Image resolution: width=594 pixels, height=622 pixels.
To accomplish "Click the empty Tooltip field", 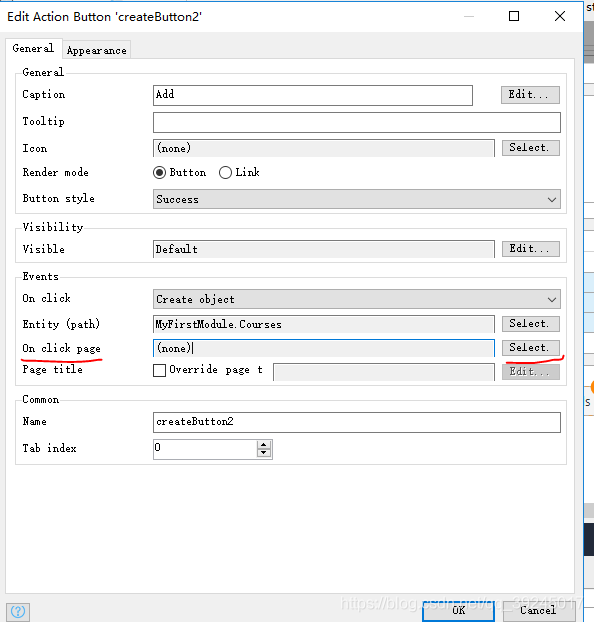I will [x=357, y=122].
